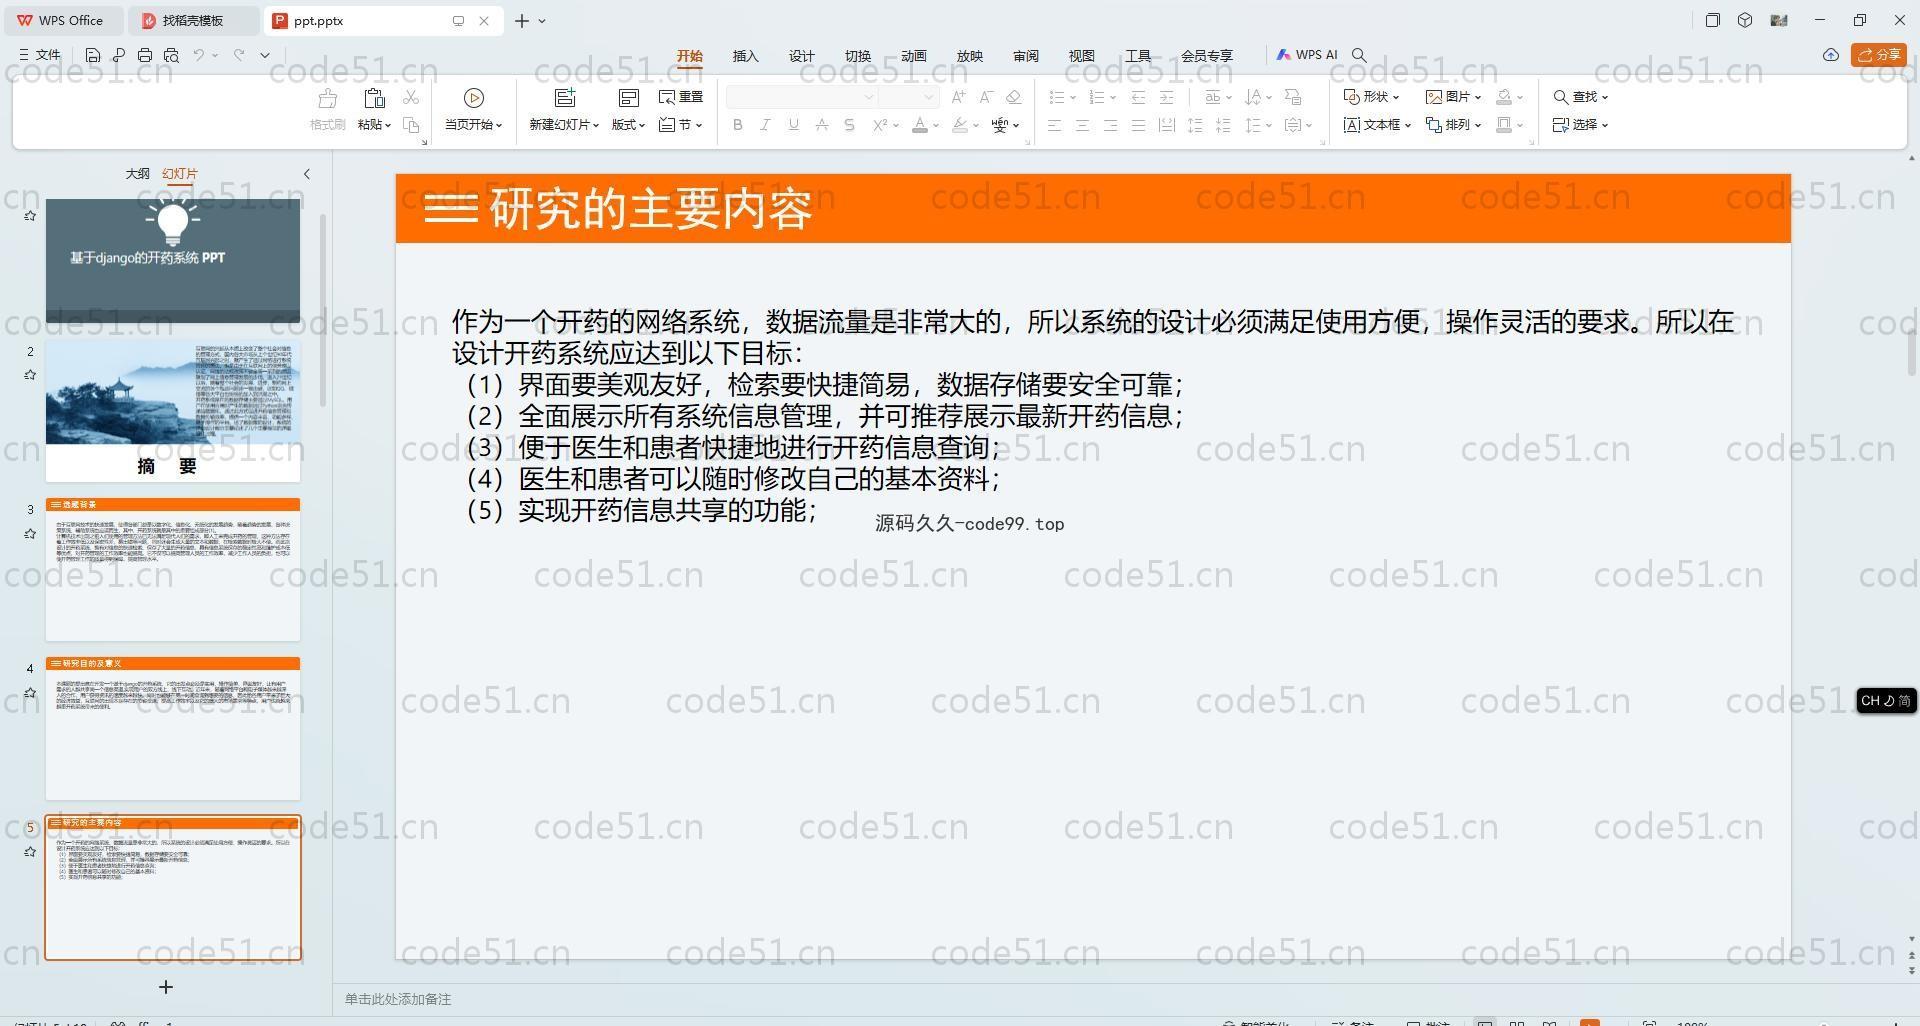Screen dimensions: 1920x1026
Task: Click the WPS AI button
Action: point(1307,55)
